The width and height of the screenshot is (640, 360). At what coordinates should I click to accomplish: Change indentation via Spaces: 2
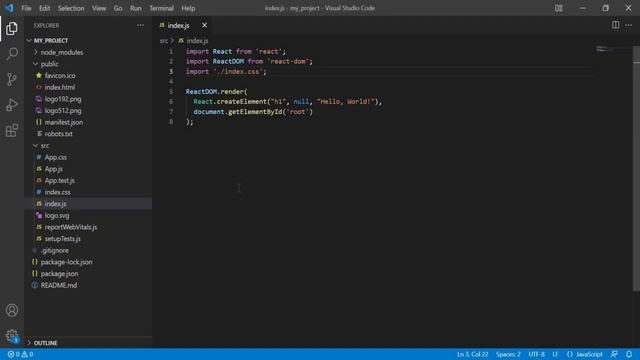pos(508,354)
